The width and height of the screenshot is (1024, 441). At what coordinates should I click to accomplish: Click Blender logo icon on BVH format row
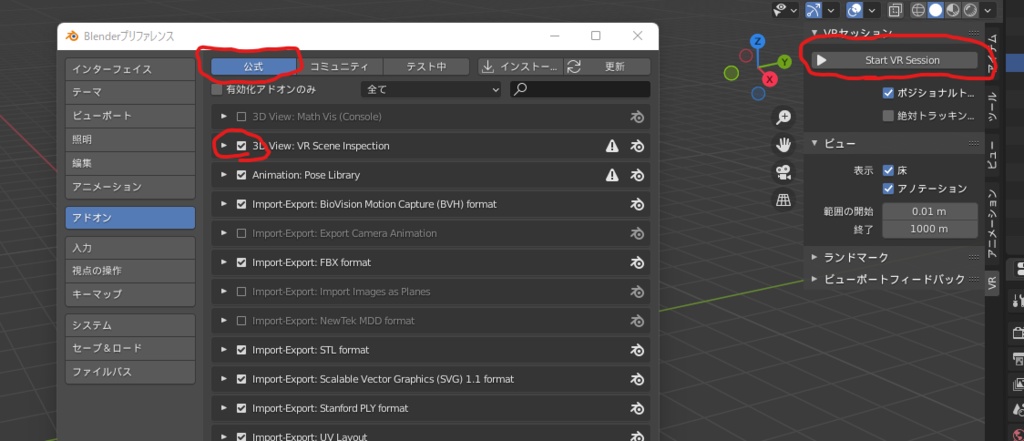click(x=637, y=204)
